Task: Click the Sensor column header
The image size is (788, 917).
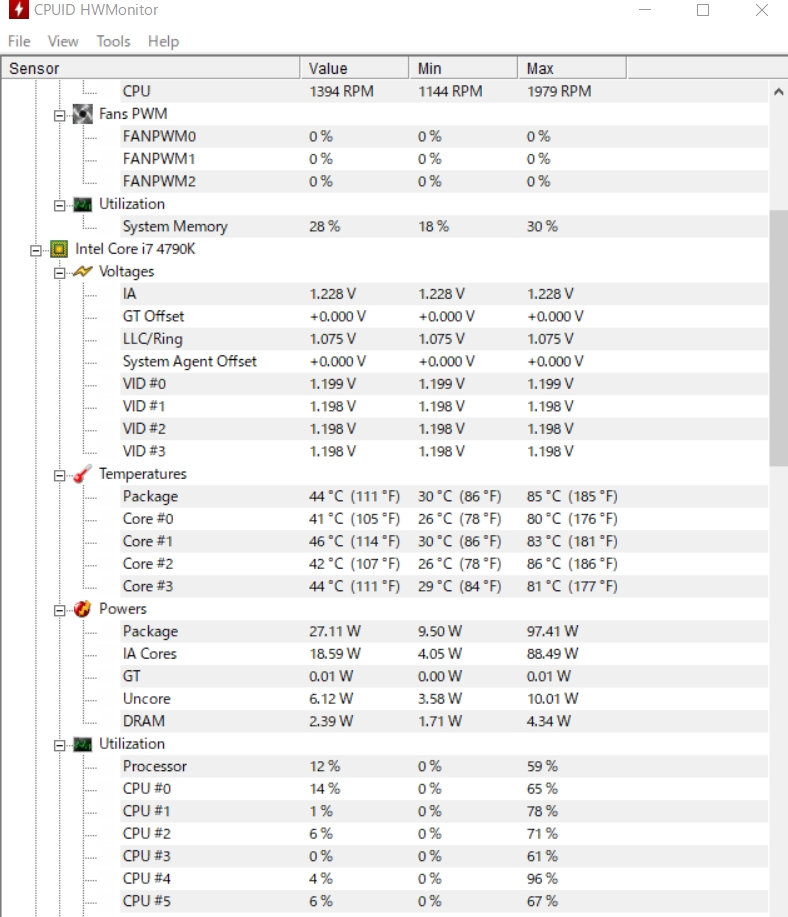Action: click(x=150, y=68)
